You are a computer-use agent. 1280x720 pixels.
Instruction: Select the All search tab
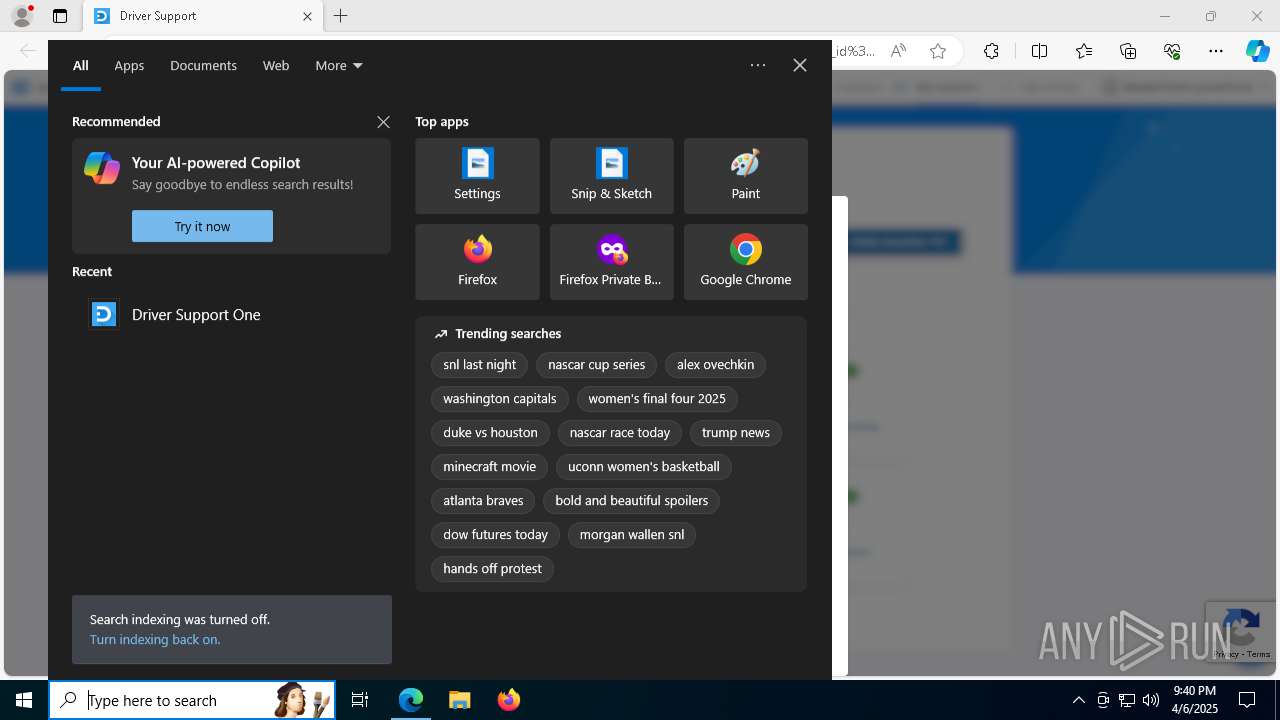click(x=81, y=66)
